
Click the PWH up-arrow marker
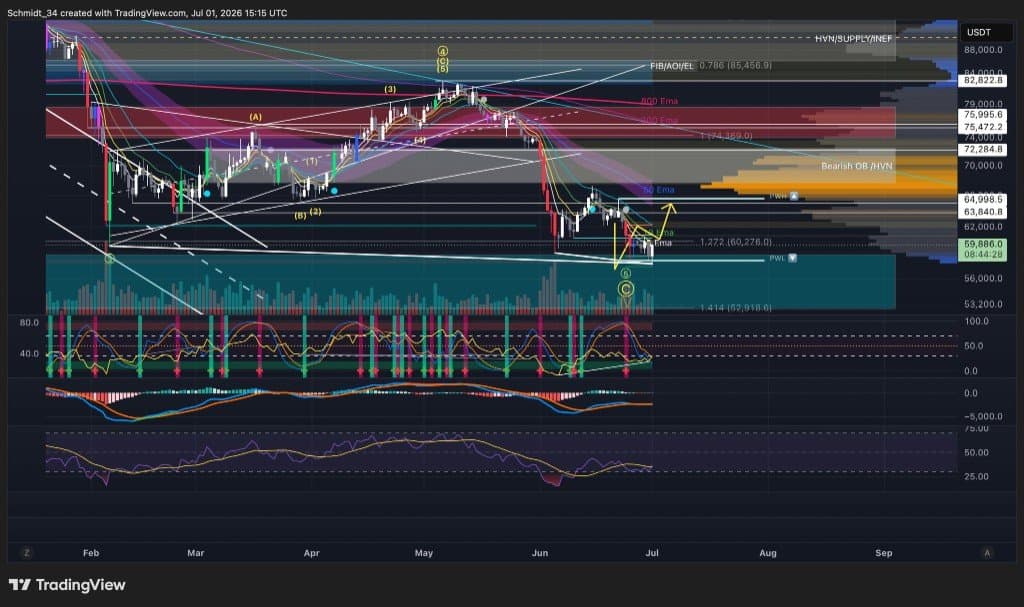[x=793, y=196]
